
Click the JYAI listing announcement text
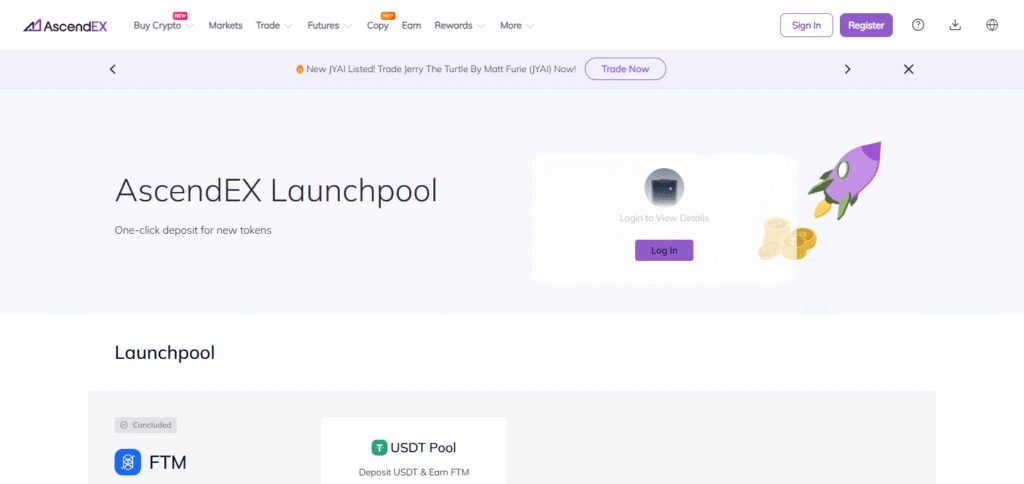pyautogui.click(x=436, y=69)
